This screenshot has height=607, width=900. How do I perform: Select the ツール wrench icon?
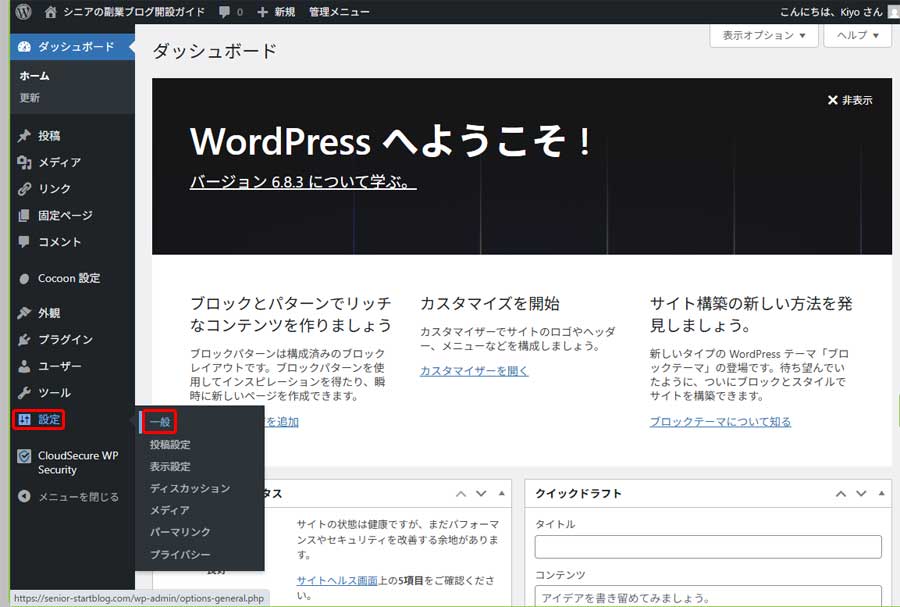point(24,392)
